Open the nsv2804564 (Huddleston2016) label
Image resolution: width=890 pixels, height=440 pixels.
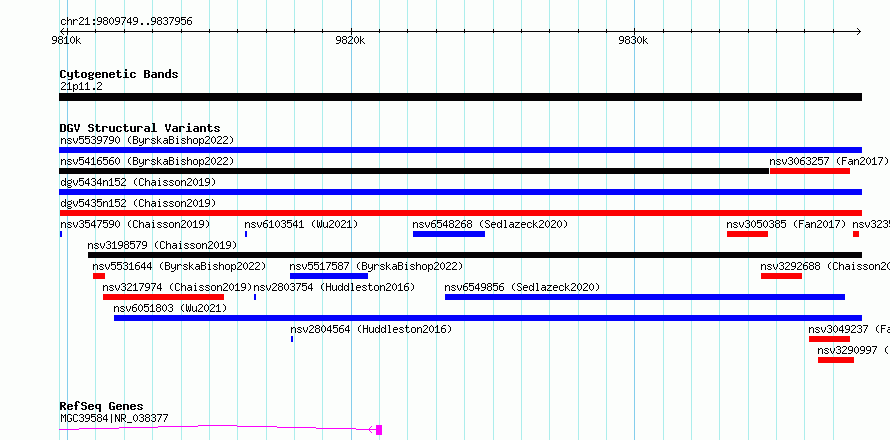click(x=371, y=329)
